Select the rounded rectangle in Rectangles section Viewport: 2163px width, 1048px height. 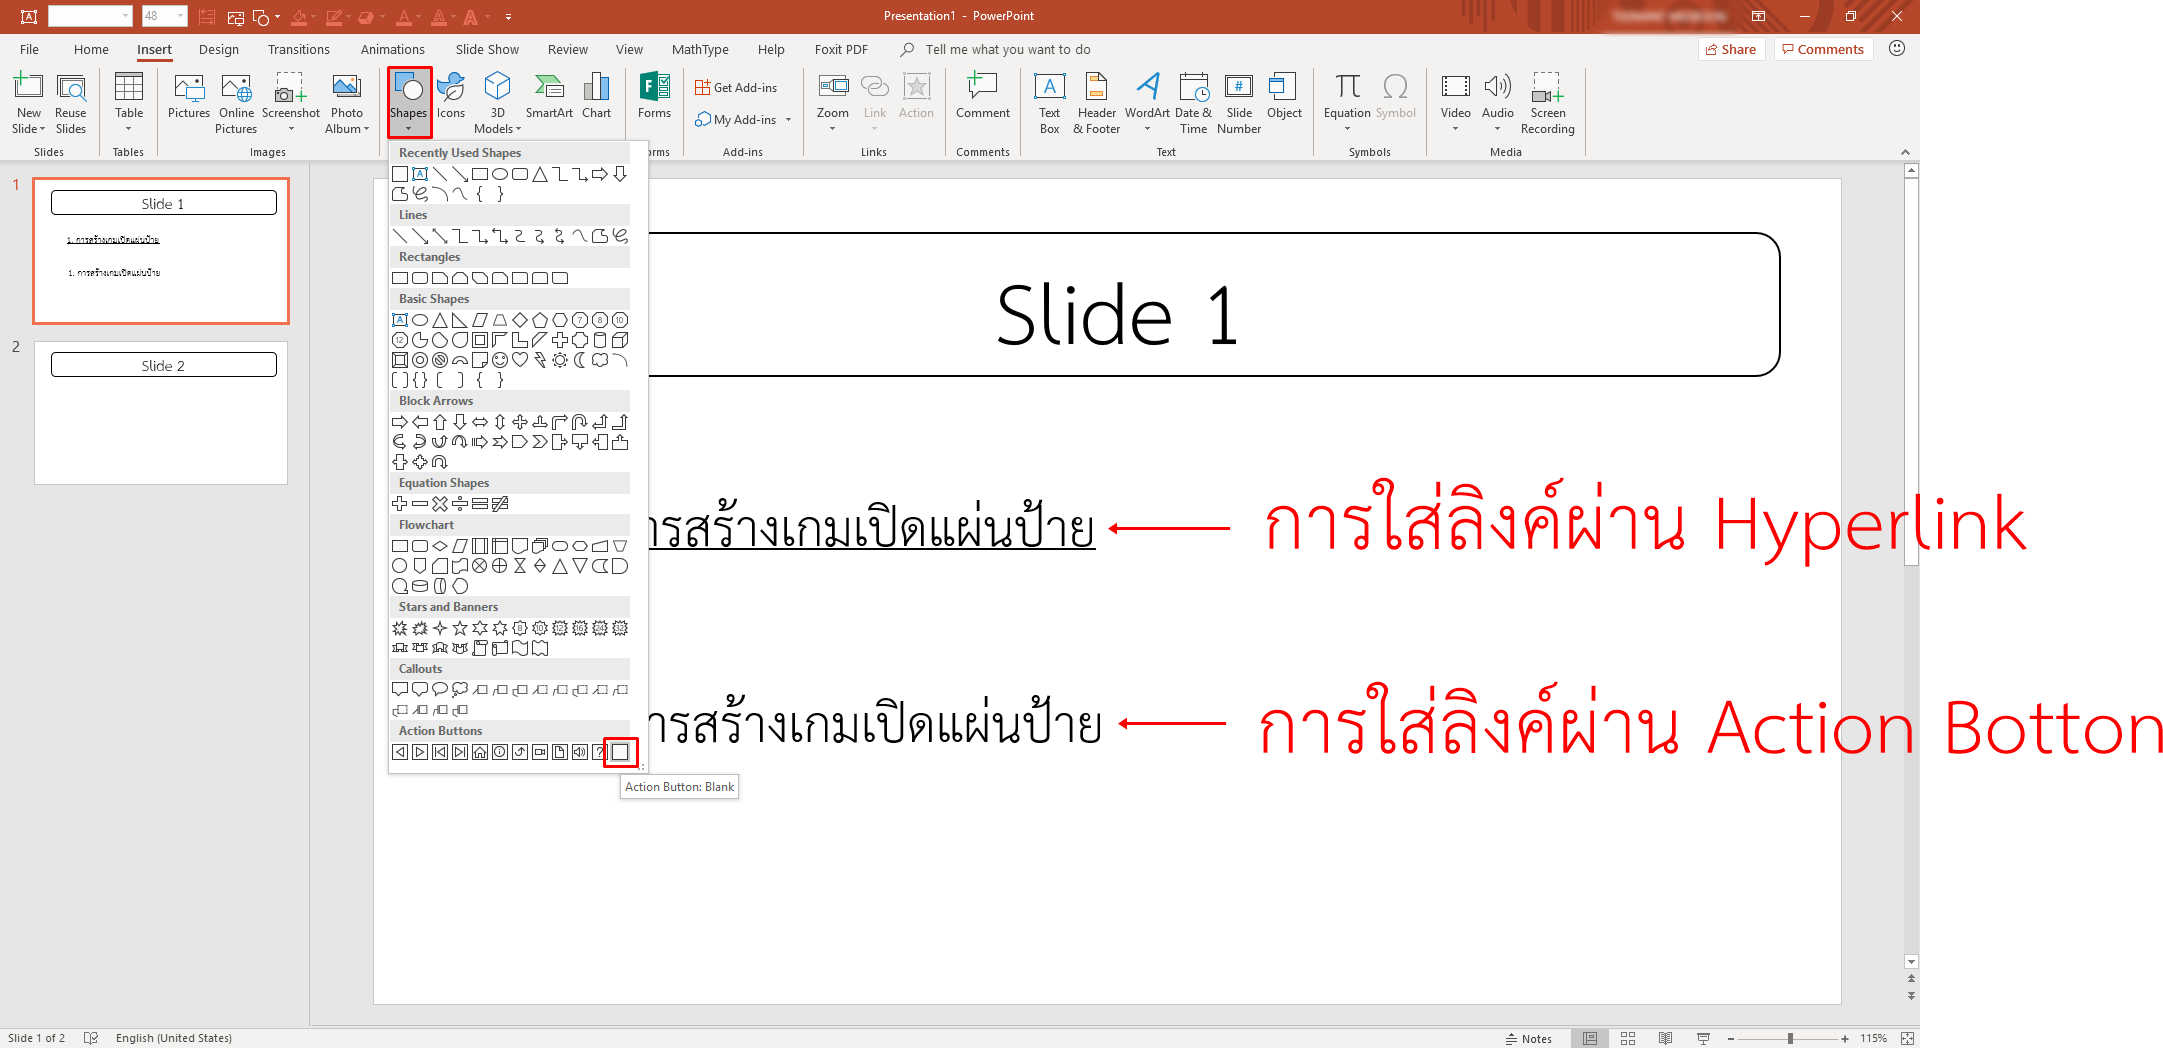(420, 278)
